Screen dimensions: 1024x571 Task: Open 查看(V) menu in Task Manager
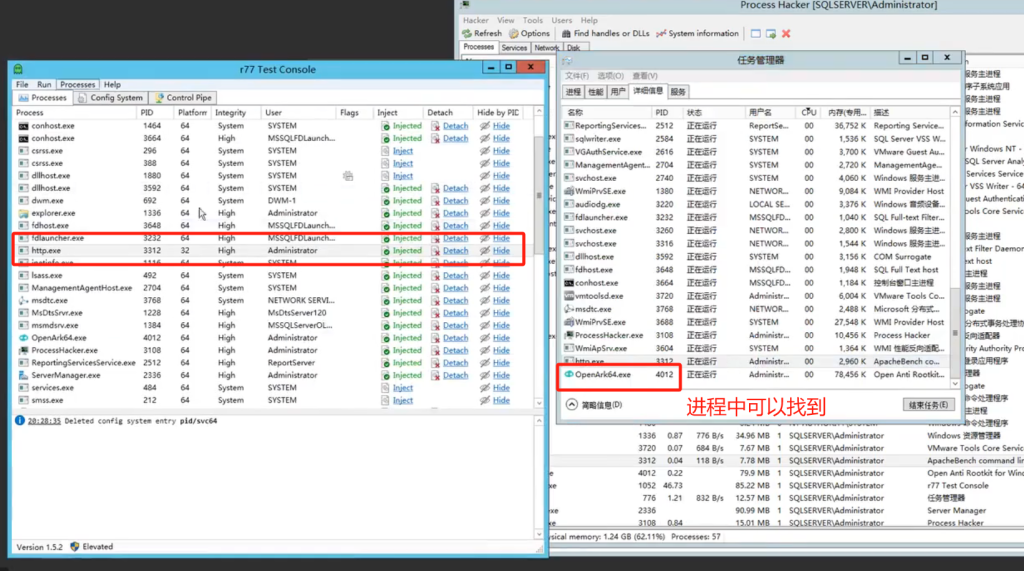click(645, 76)
